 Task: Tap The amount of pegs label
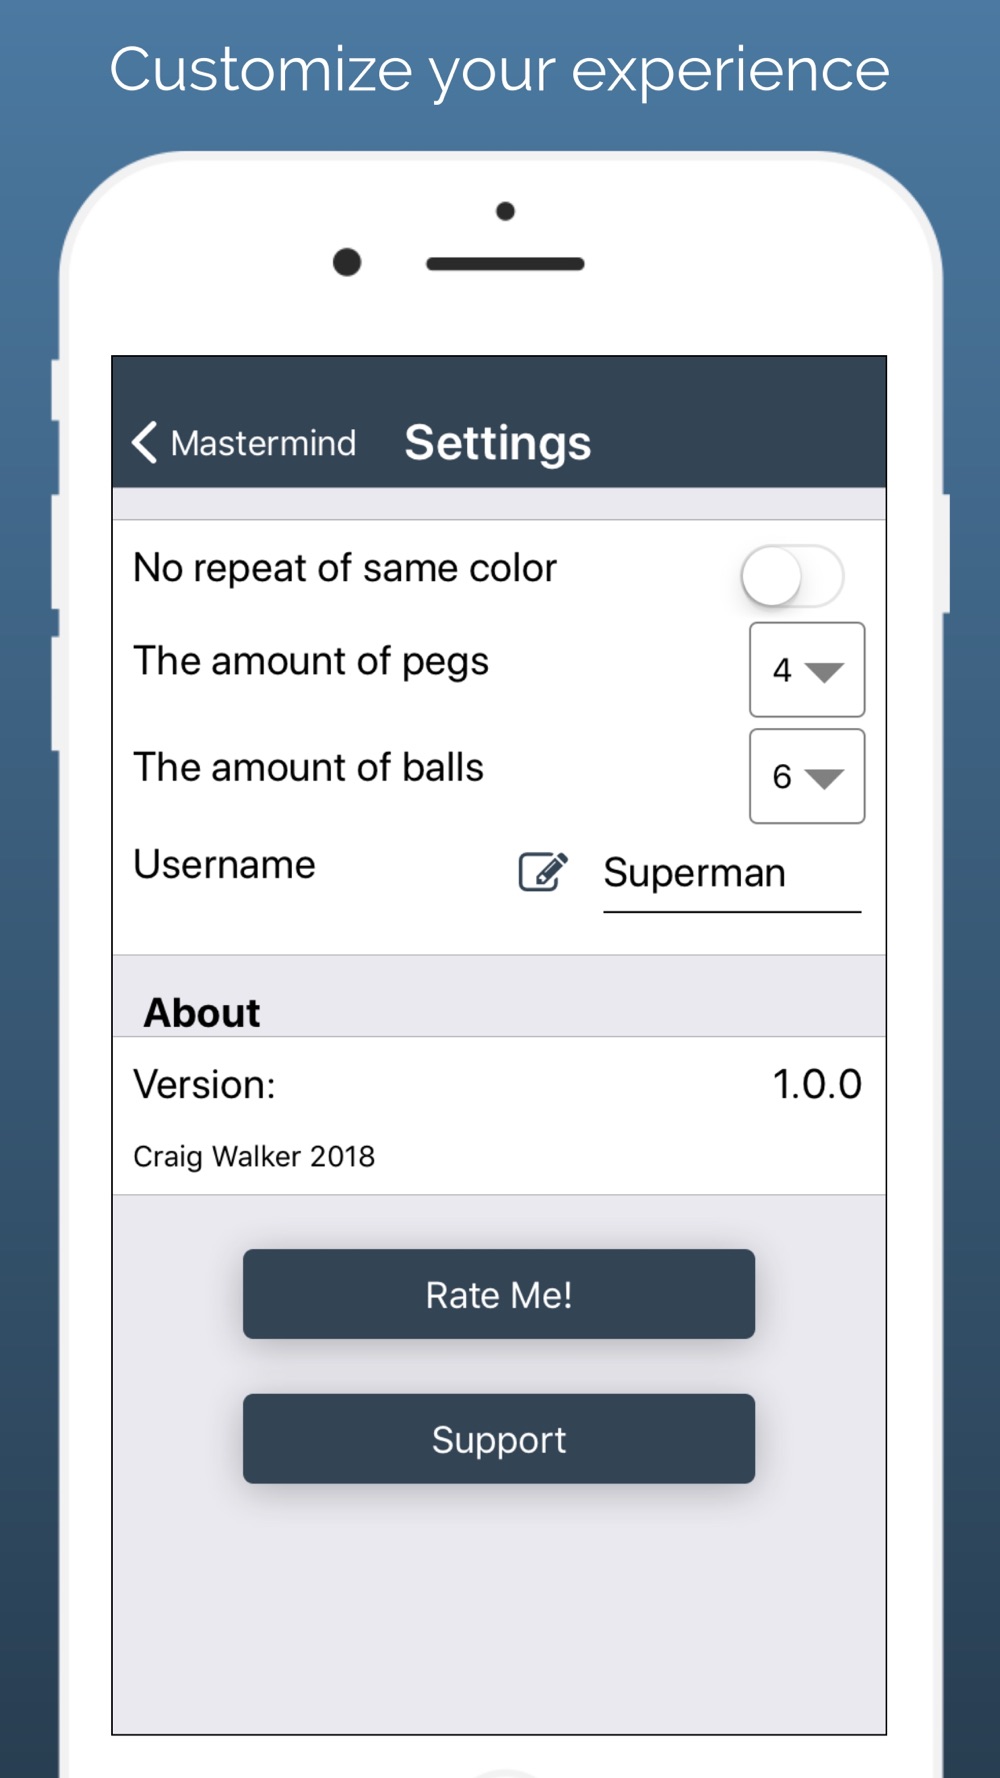pyautogui.click(x=311, y=662)
